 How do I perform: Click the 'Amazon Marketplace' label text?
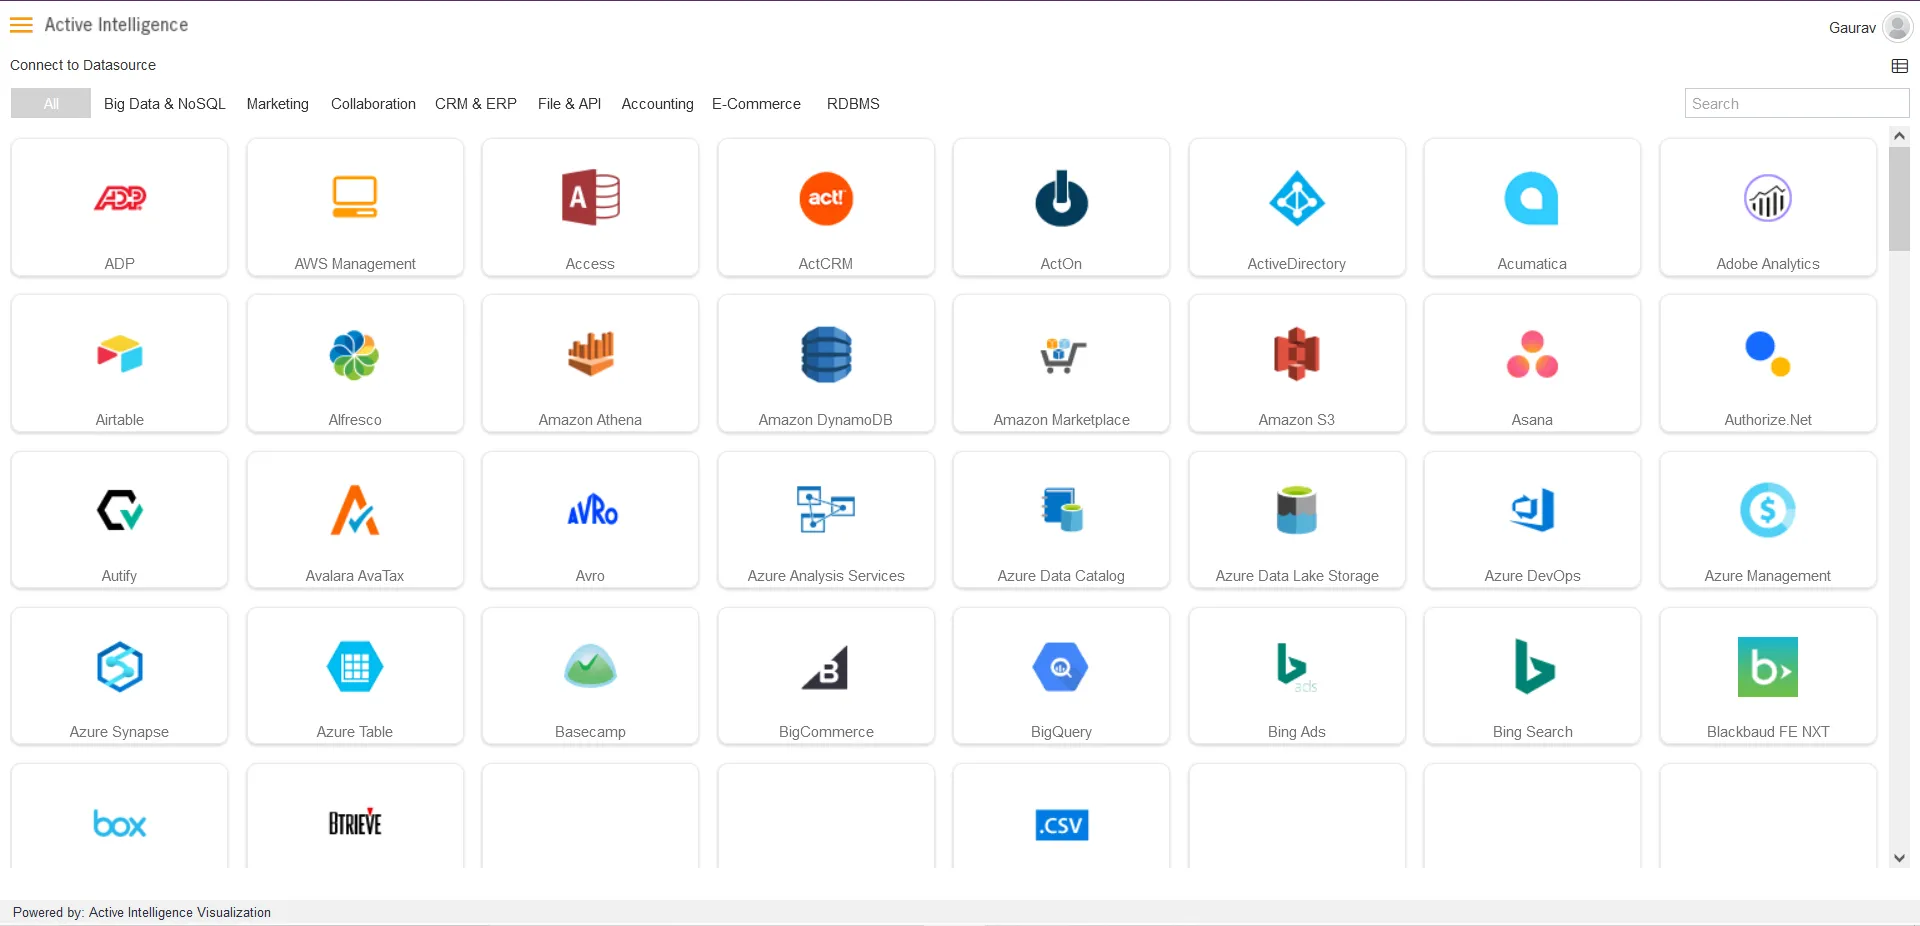point(1061,420)
